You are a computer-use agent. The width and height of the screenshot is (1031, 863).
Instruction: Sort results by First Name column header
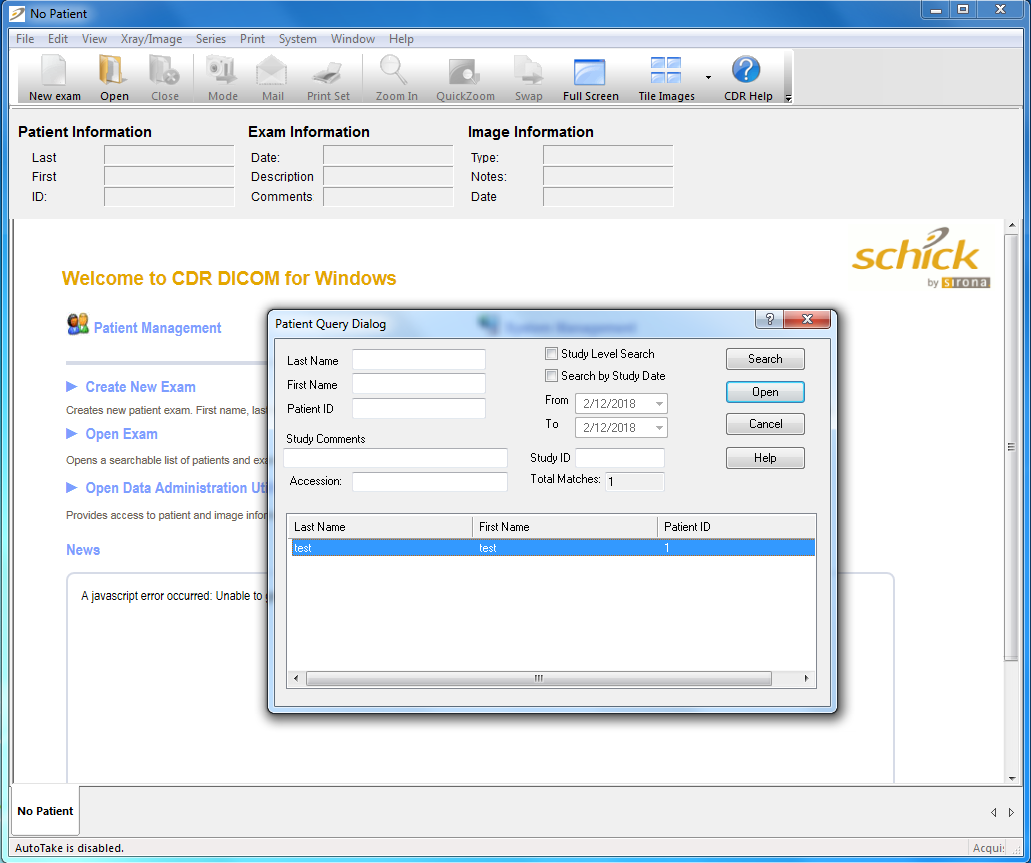[565, 526]
